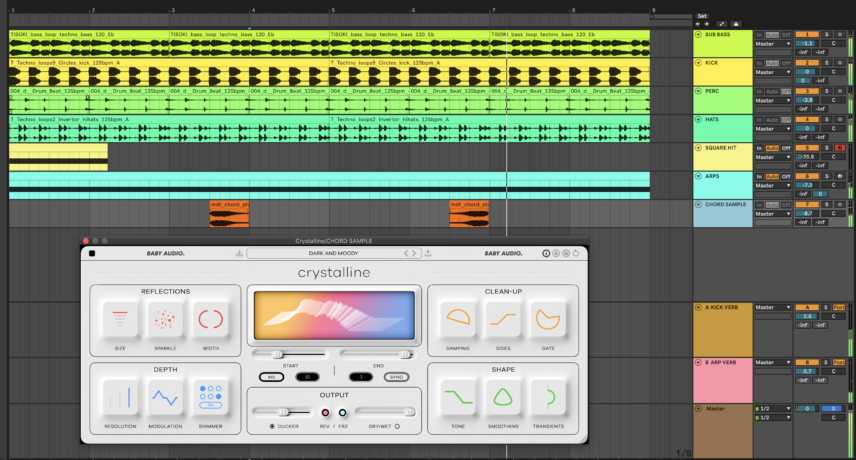
Task: Deactivate the HATS track number 4
Action: click(x=807, y=120)
